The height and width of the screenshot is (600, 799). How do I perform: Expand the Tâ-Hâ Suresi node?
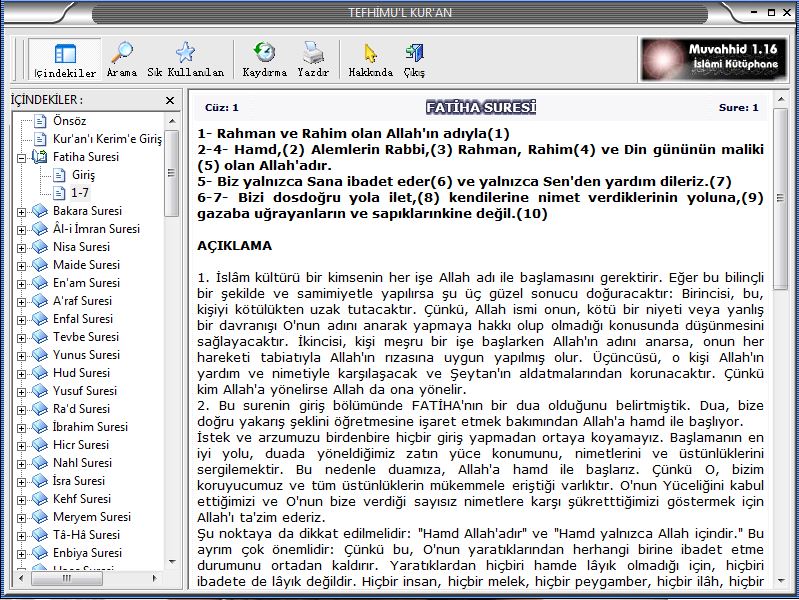point(21,536)
